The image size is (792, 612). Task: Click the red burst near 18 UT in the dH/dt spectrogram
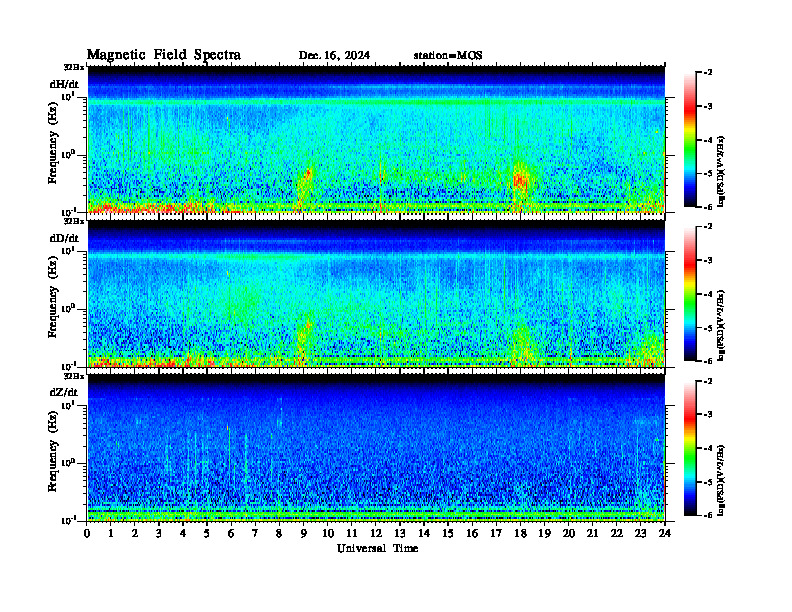pyautogui.click(x=520, y=180)
